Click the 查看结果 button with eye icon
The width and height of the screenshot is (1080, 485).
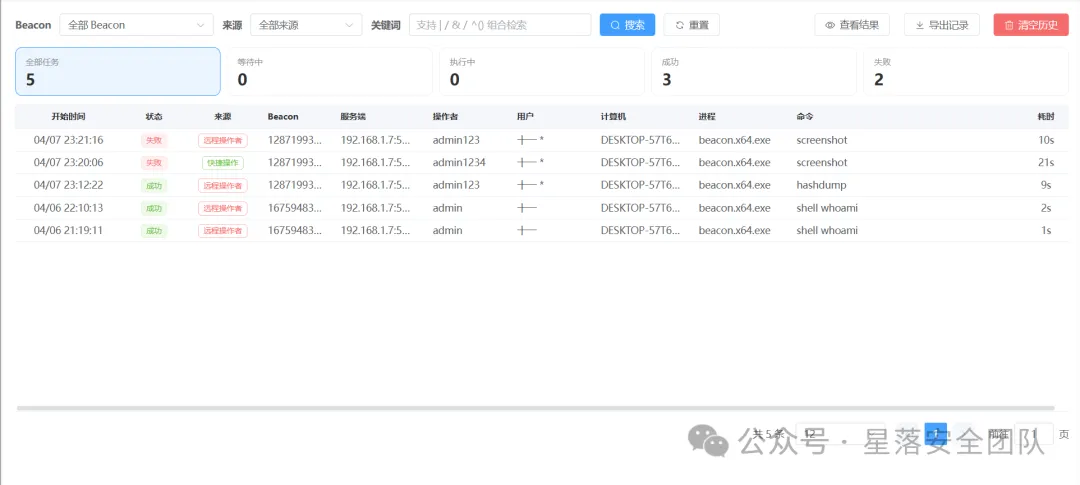[x=851, y=25]
